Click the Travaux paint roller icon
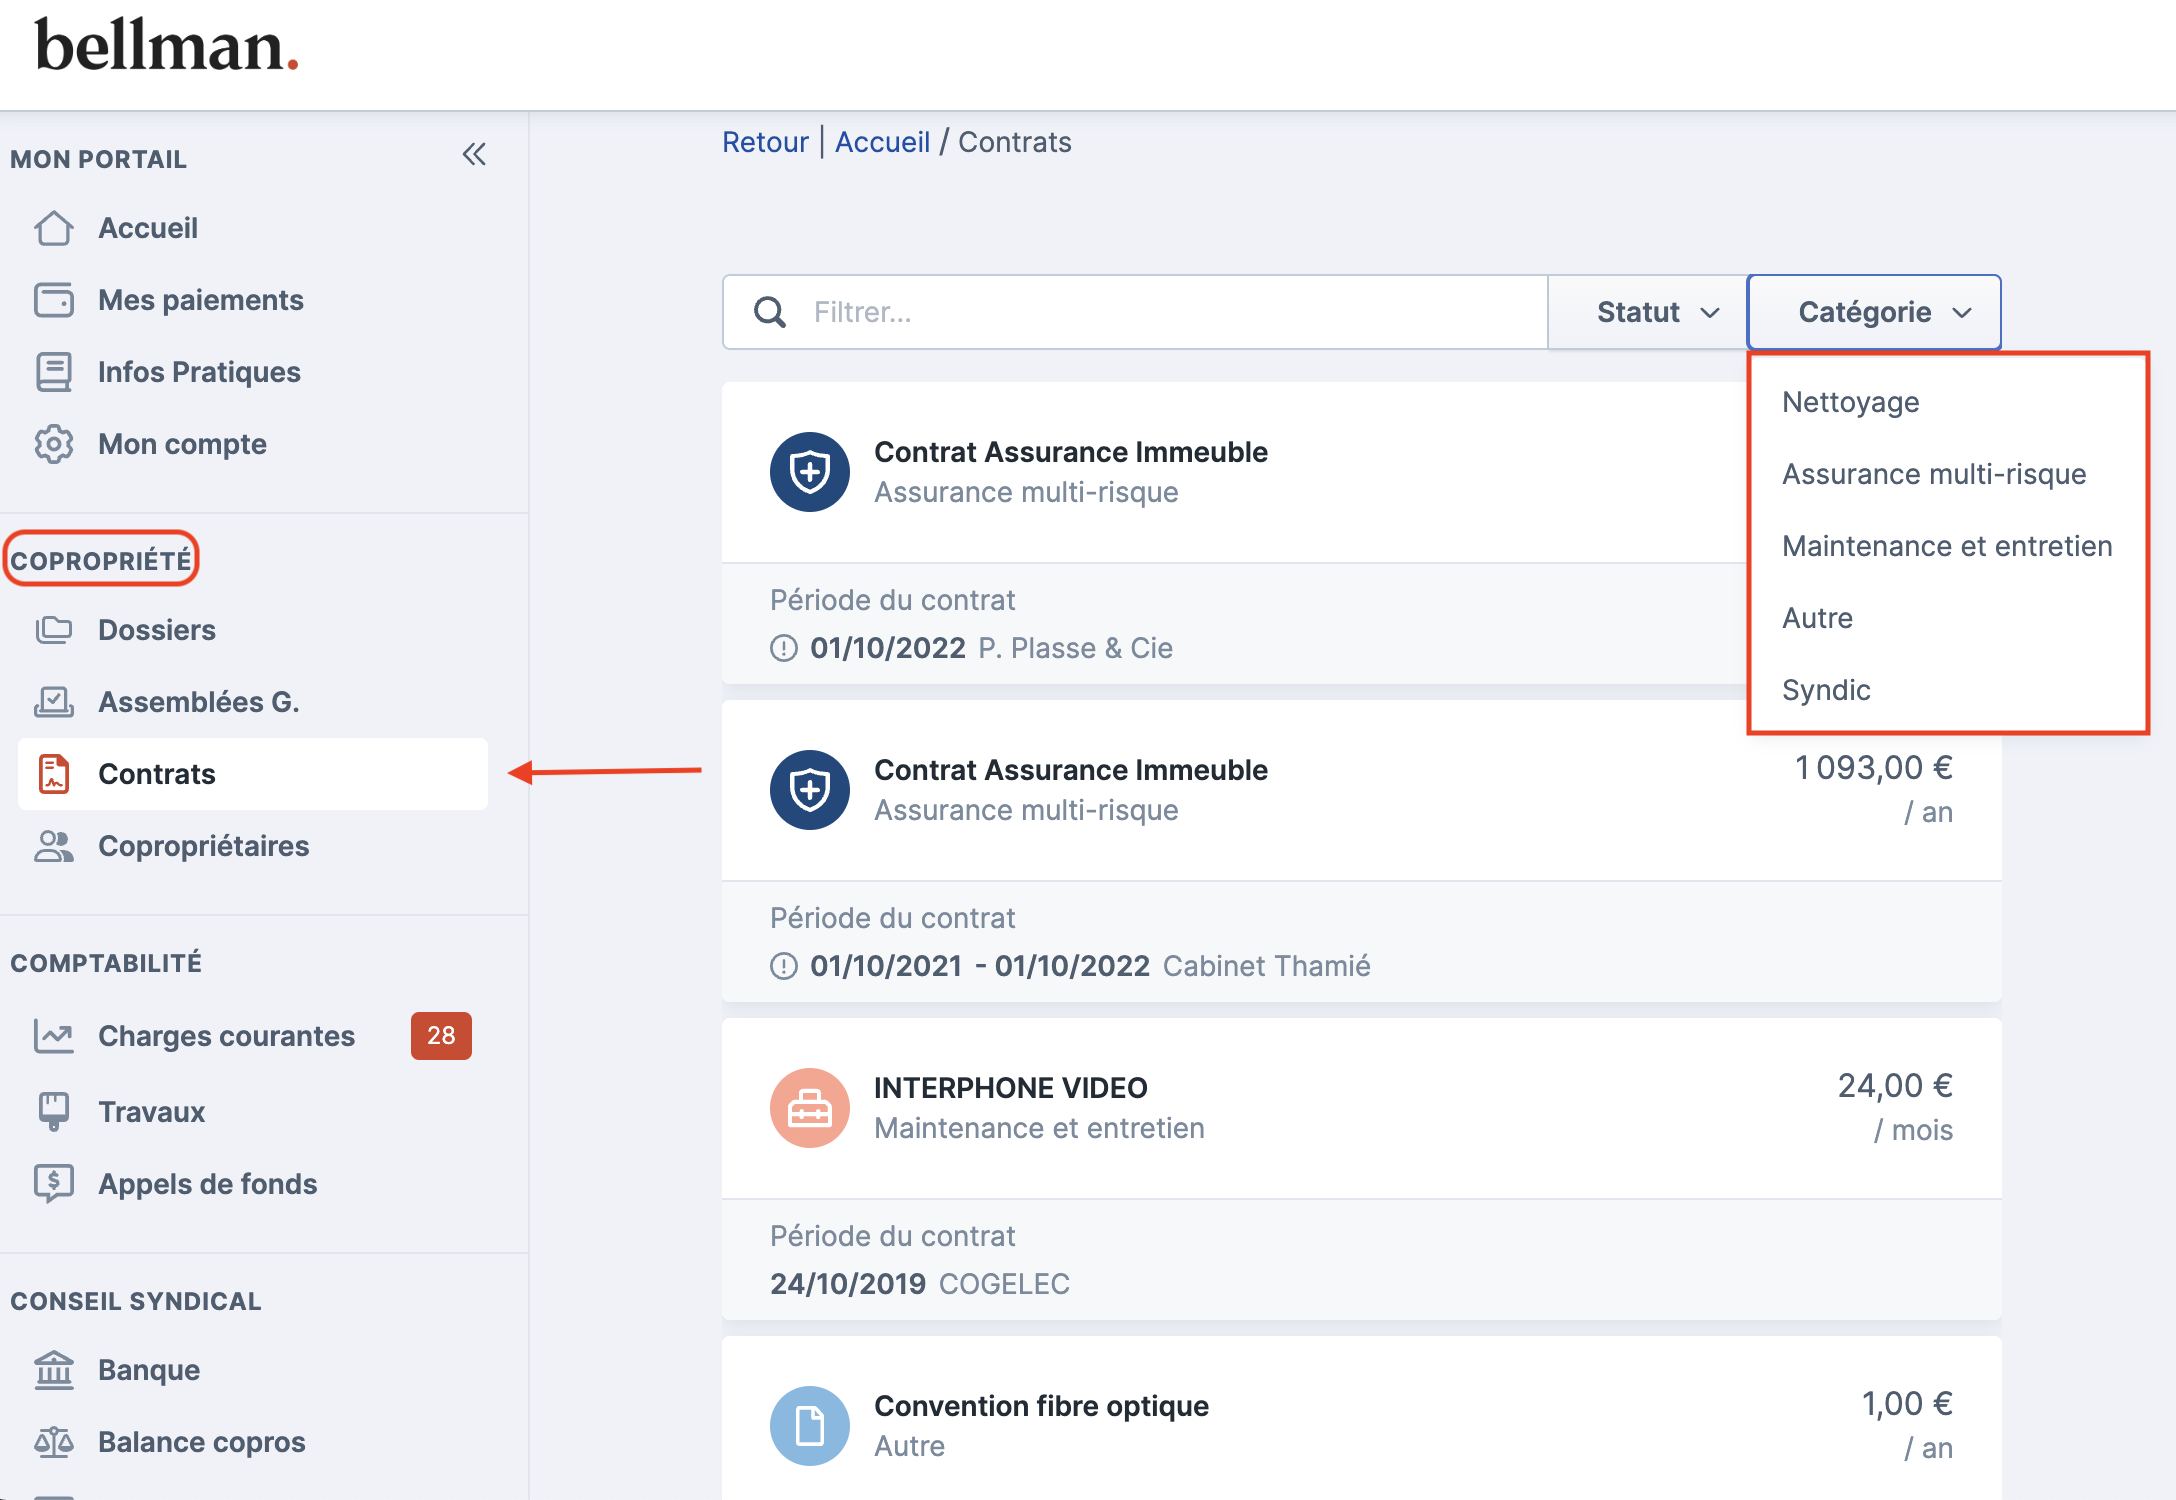The height and width of the screenshot is (1500, 2176). tap(54, 1111)
